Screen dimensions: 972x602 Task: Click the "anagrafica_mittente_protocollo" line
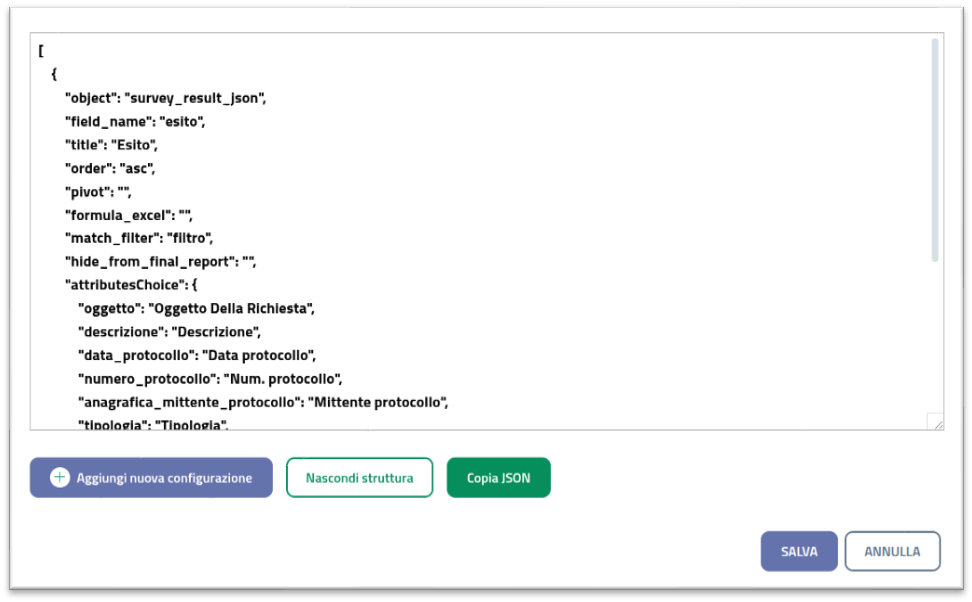pyautogui.click(x=262, y=402)
